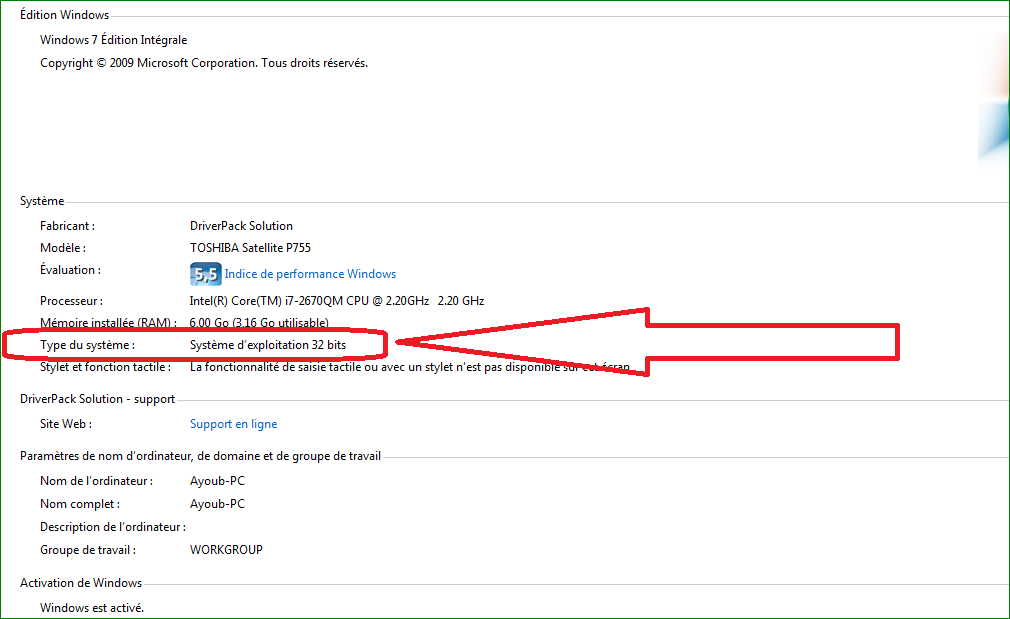Click the 5,5 performance rating badge
Screen dimensions: 1010x619
[205, 274]
